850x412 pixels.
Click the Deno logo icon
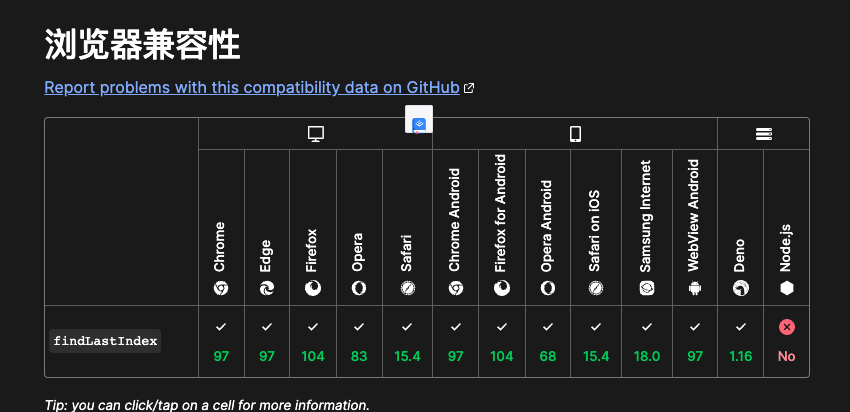pyautogui.click(x=740, y=288)
